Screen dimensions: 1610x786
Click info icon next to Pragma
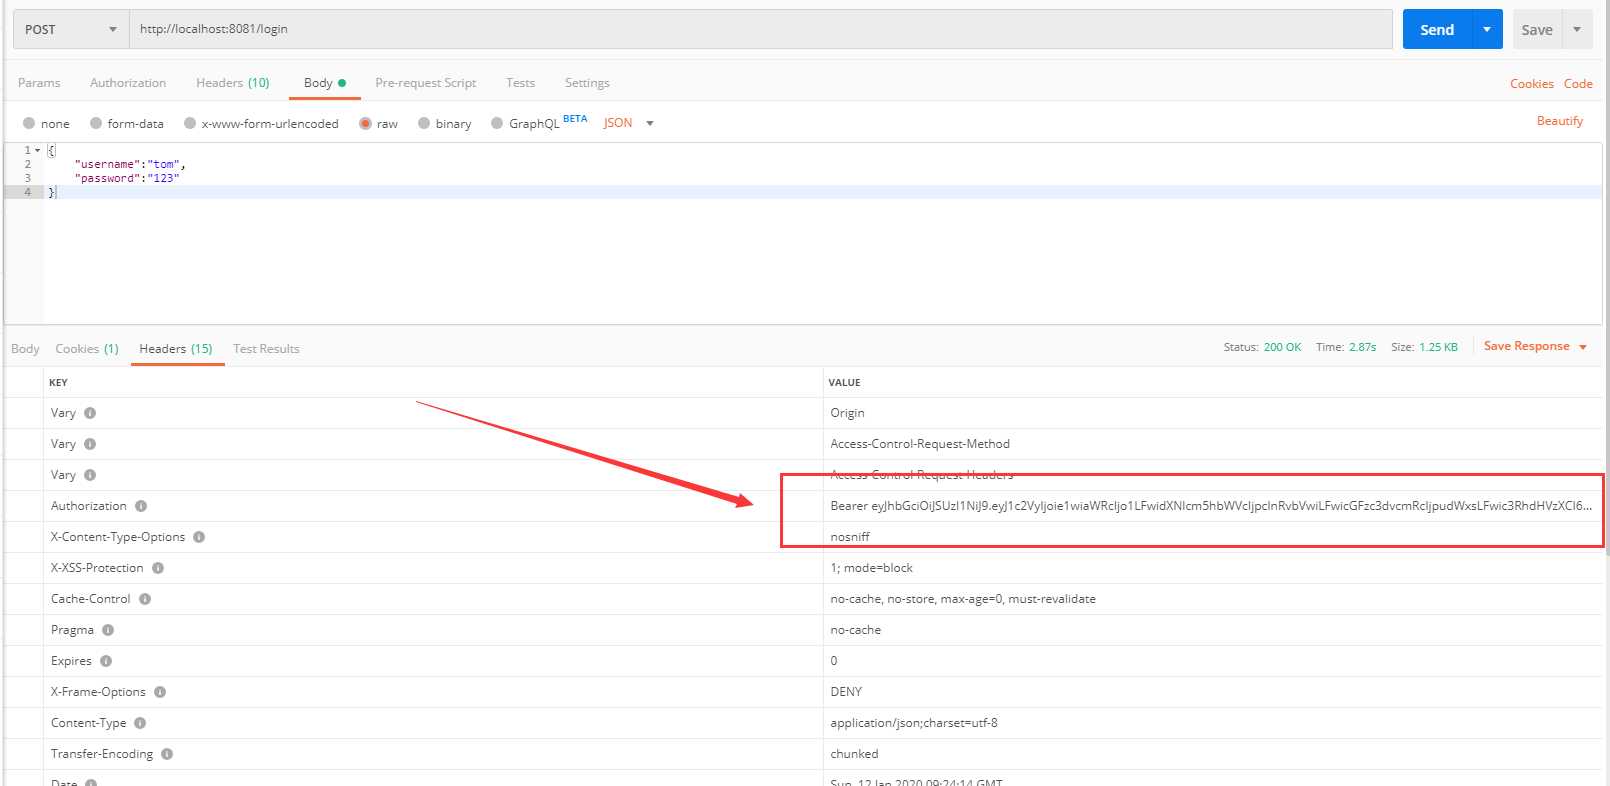click(x=108, y=630)
